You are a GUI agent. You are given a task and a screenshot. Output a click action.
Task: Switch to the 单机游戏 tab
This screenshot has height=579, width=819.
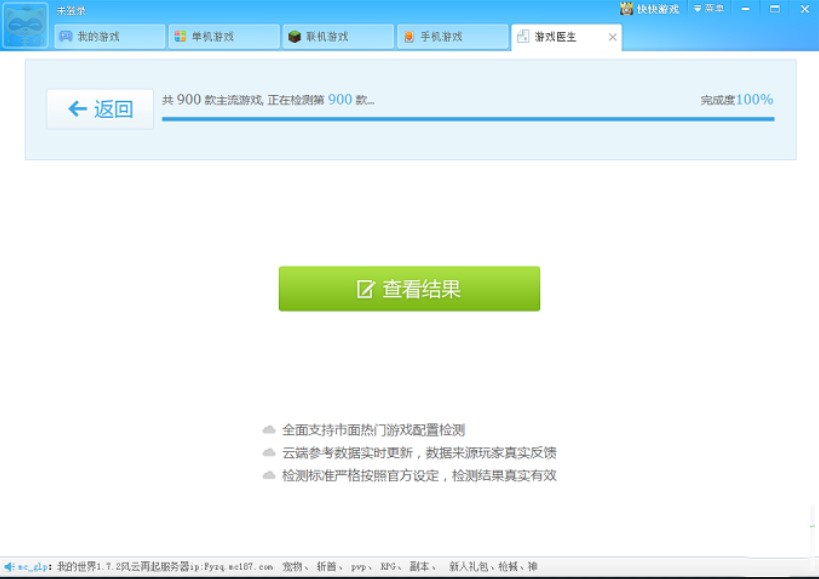[x=224, y=37]
